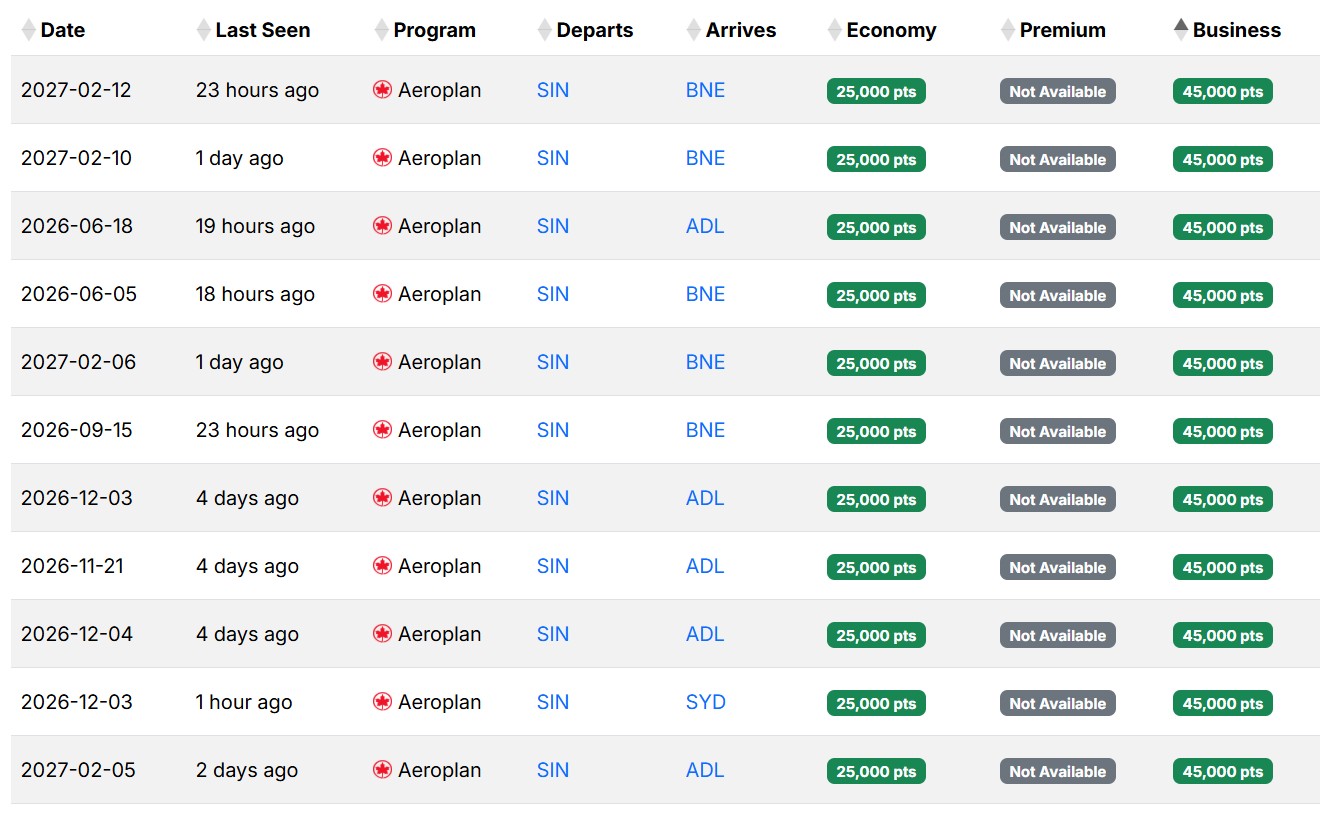Select the 2027-02-06 date cell

coord(78,362)
